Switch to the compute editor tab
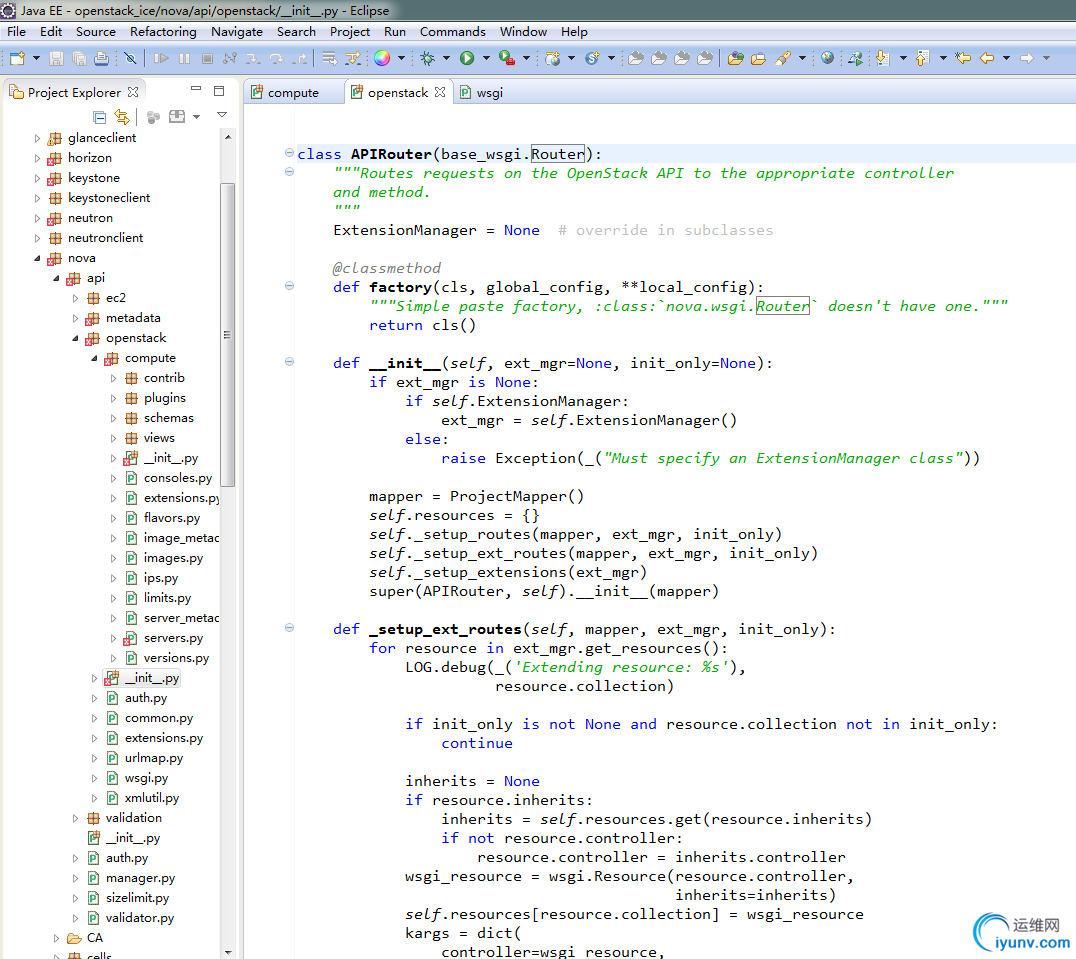 pos(292,93)
